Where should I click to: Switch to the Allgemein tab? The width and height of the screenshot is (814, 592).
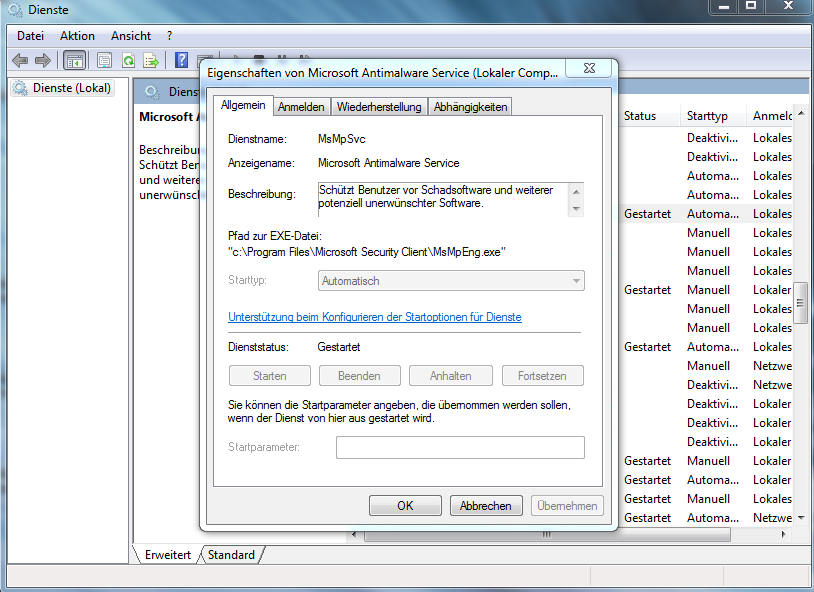tap(243, 105)
